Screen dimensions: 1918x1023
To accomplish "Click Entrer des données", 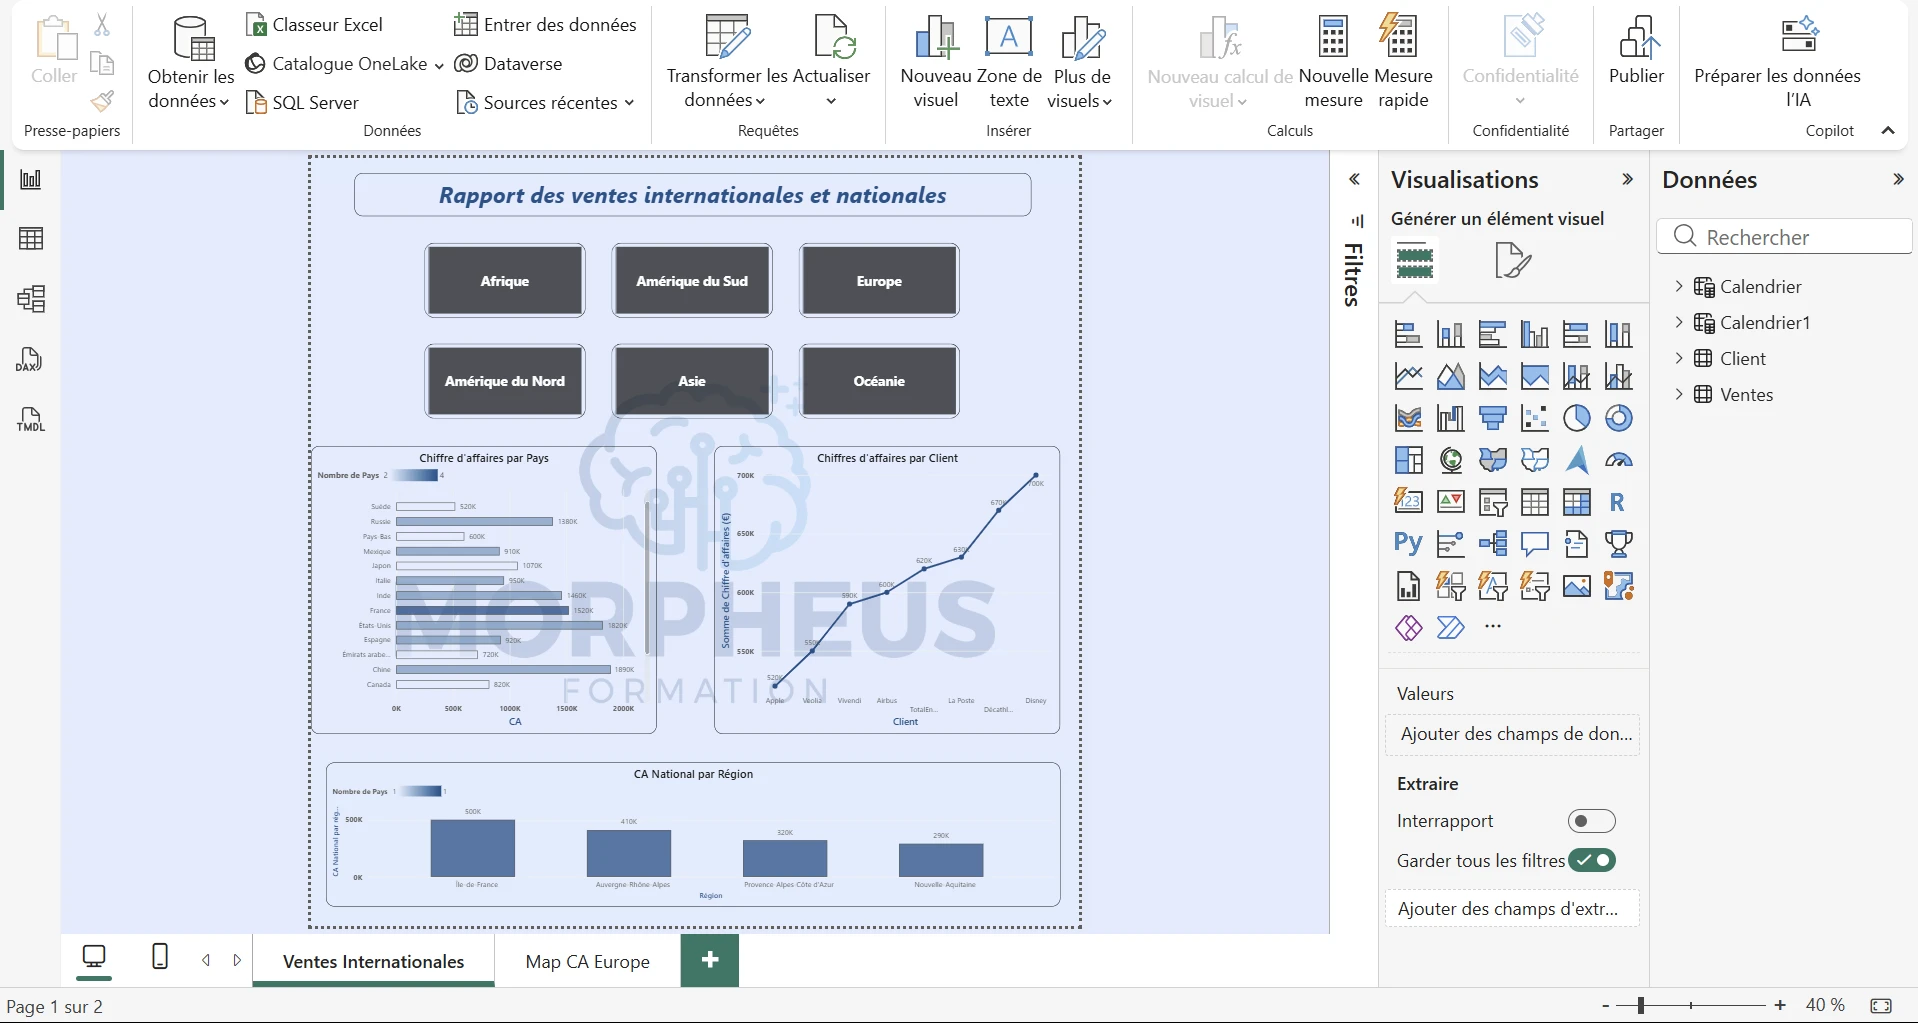I will pyautogui.click(x=546, y=24).
